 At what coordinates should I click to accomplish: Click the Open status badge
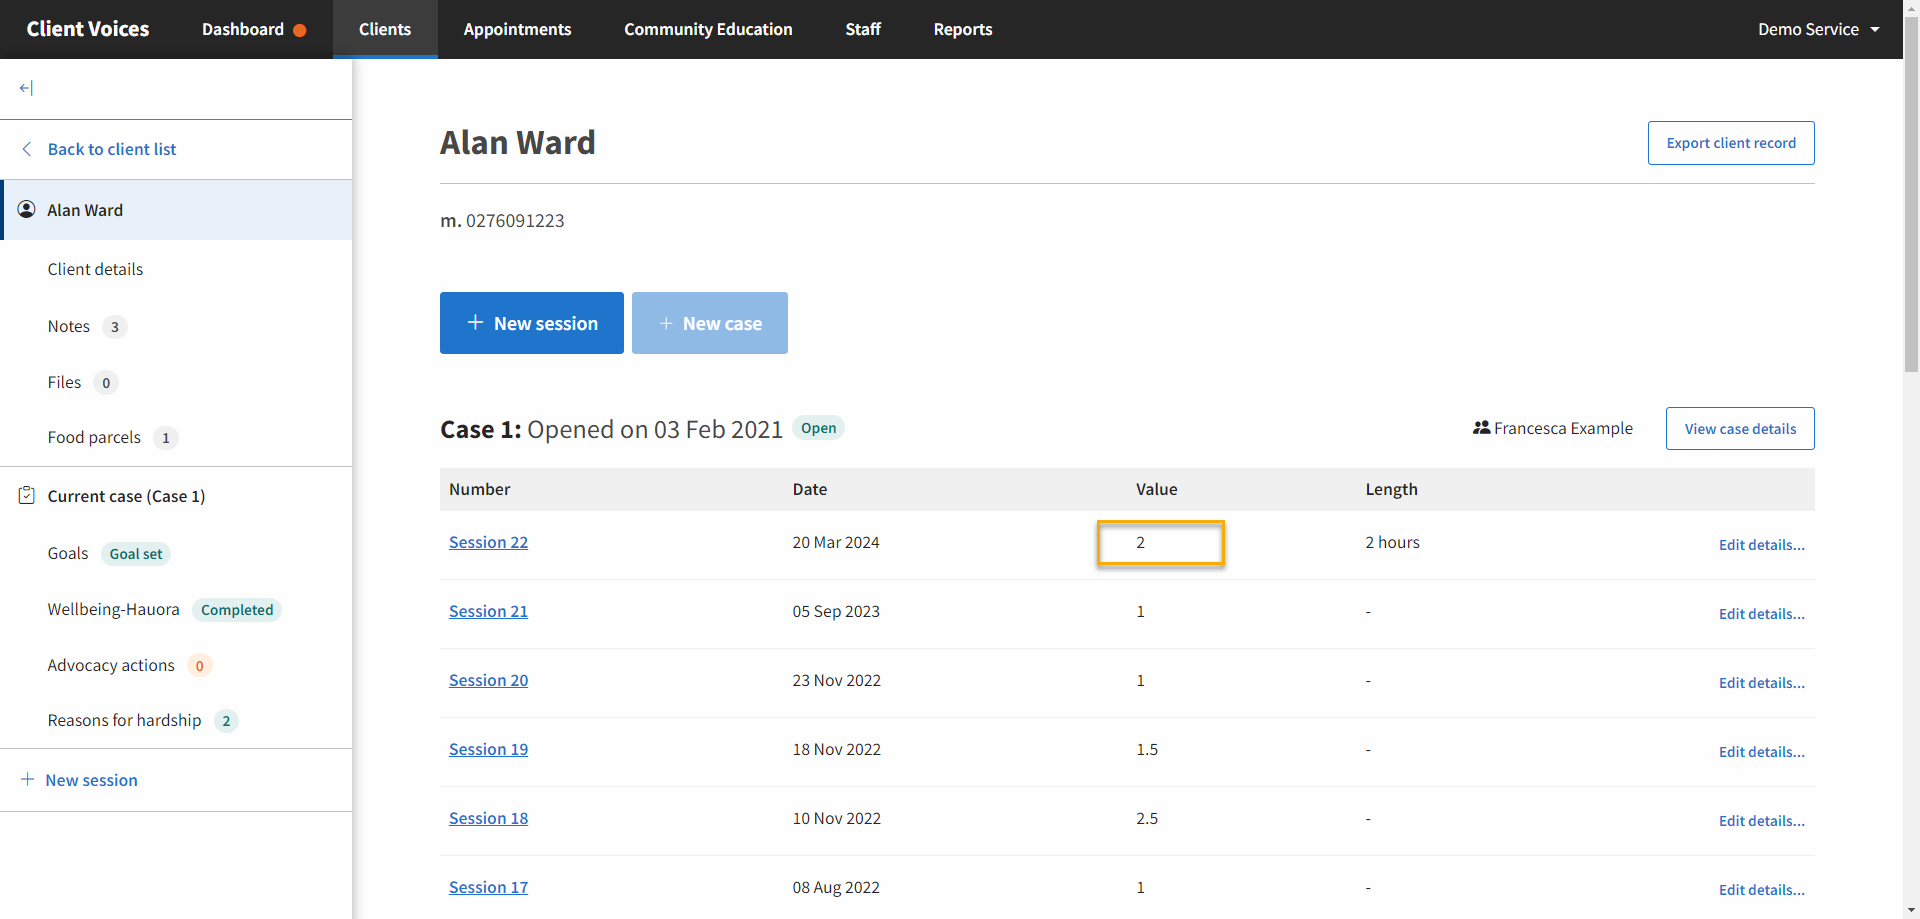pos(819,428)
